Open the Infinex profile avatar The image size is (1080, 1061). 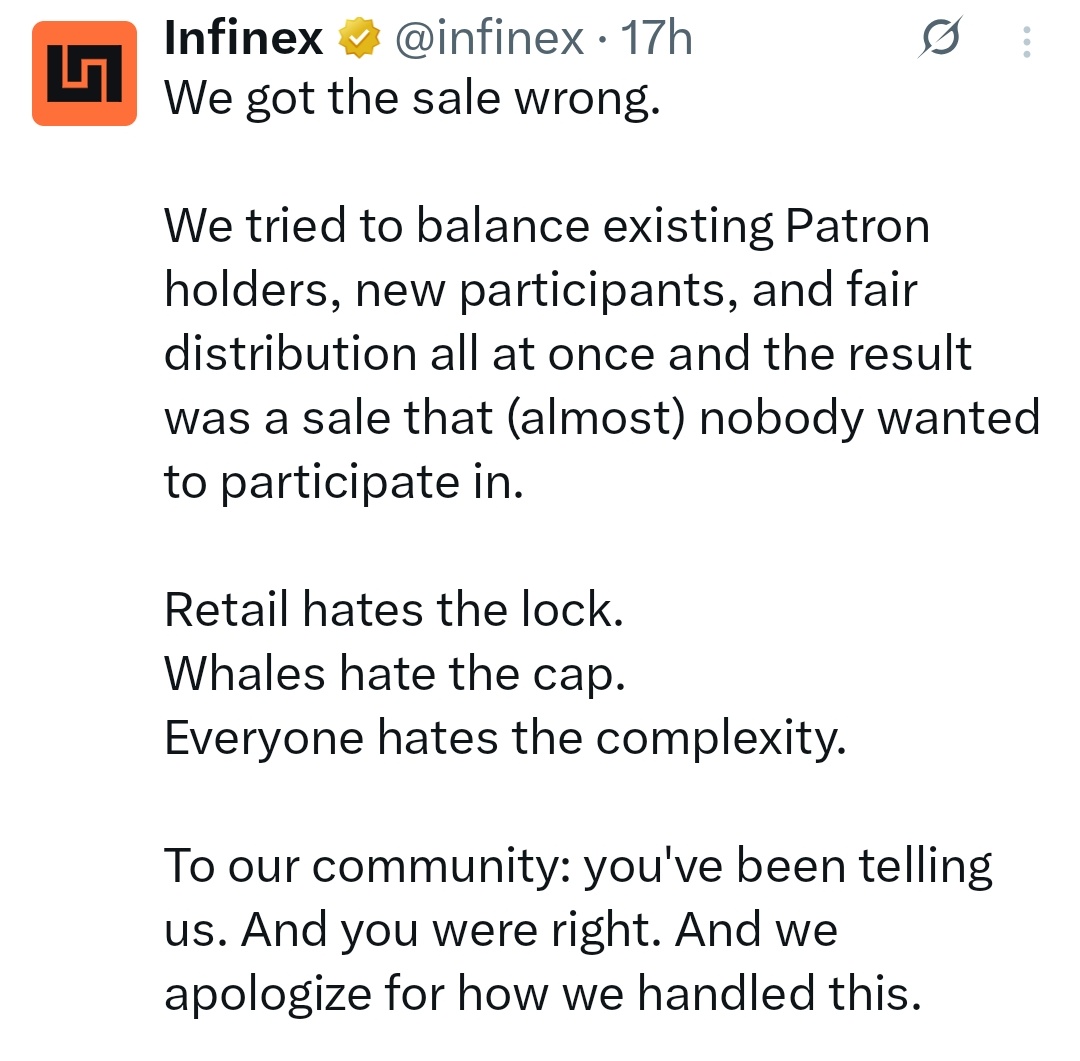point(84,73)
